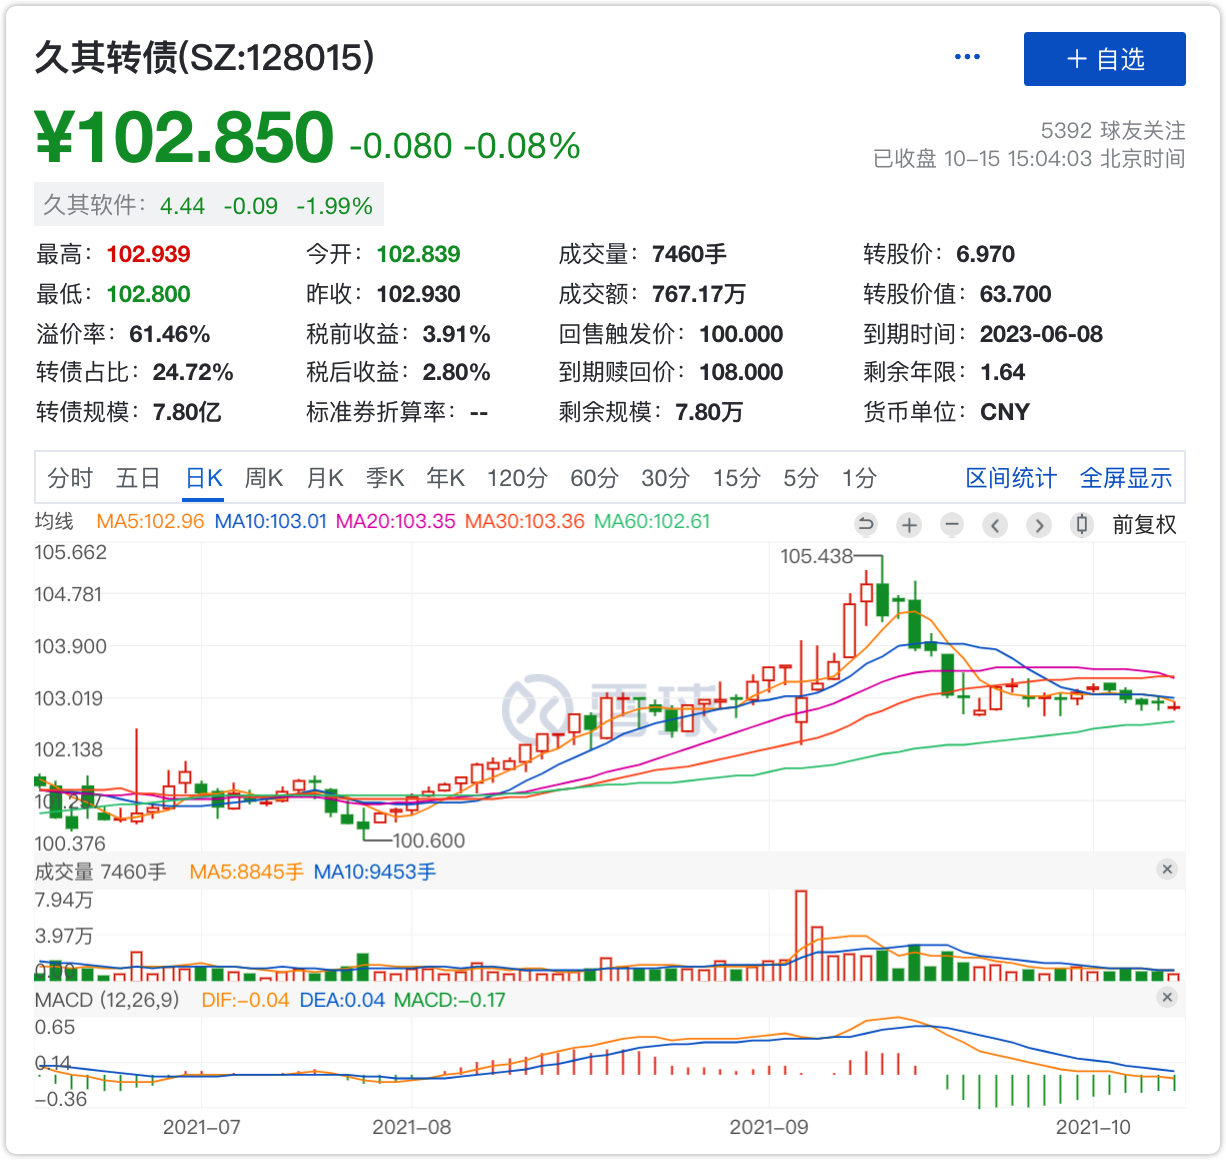This screenshot has width=1226, height=1160.
Task: Click the 久其软件 underlying stock quote
Action: (x=208, y=206)
